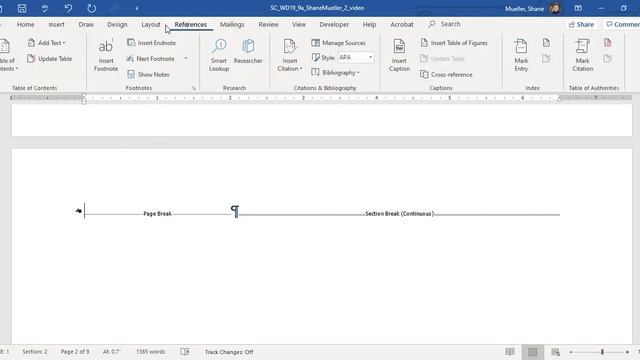Click Track Changes: Off in status bar
Screen dimensions: 640x360
229,352
